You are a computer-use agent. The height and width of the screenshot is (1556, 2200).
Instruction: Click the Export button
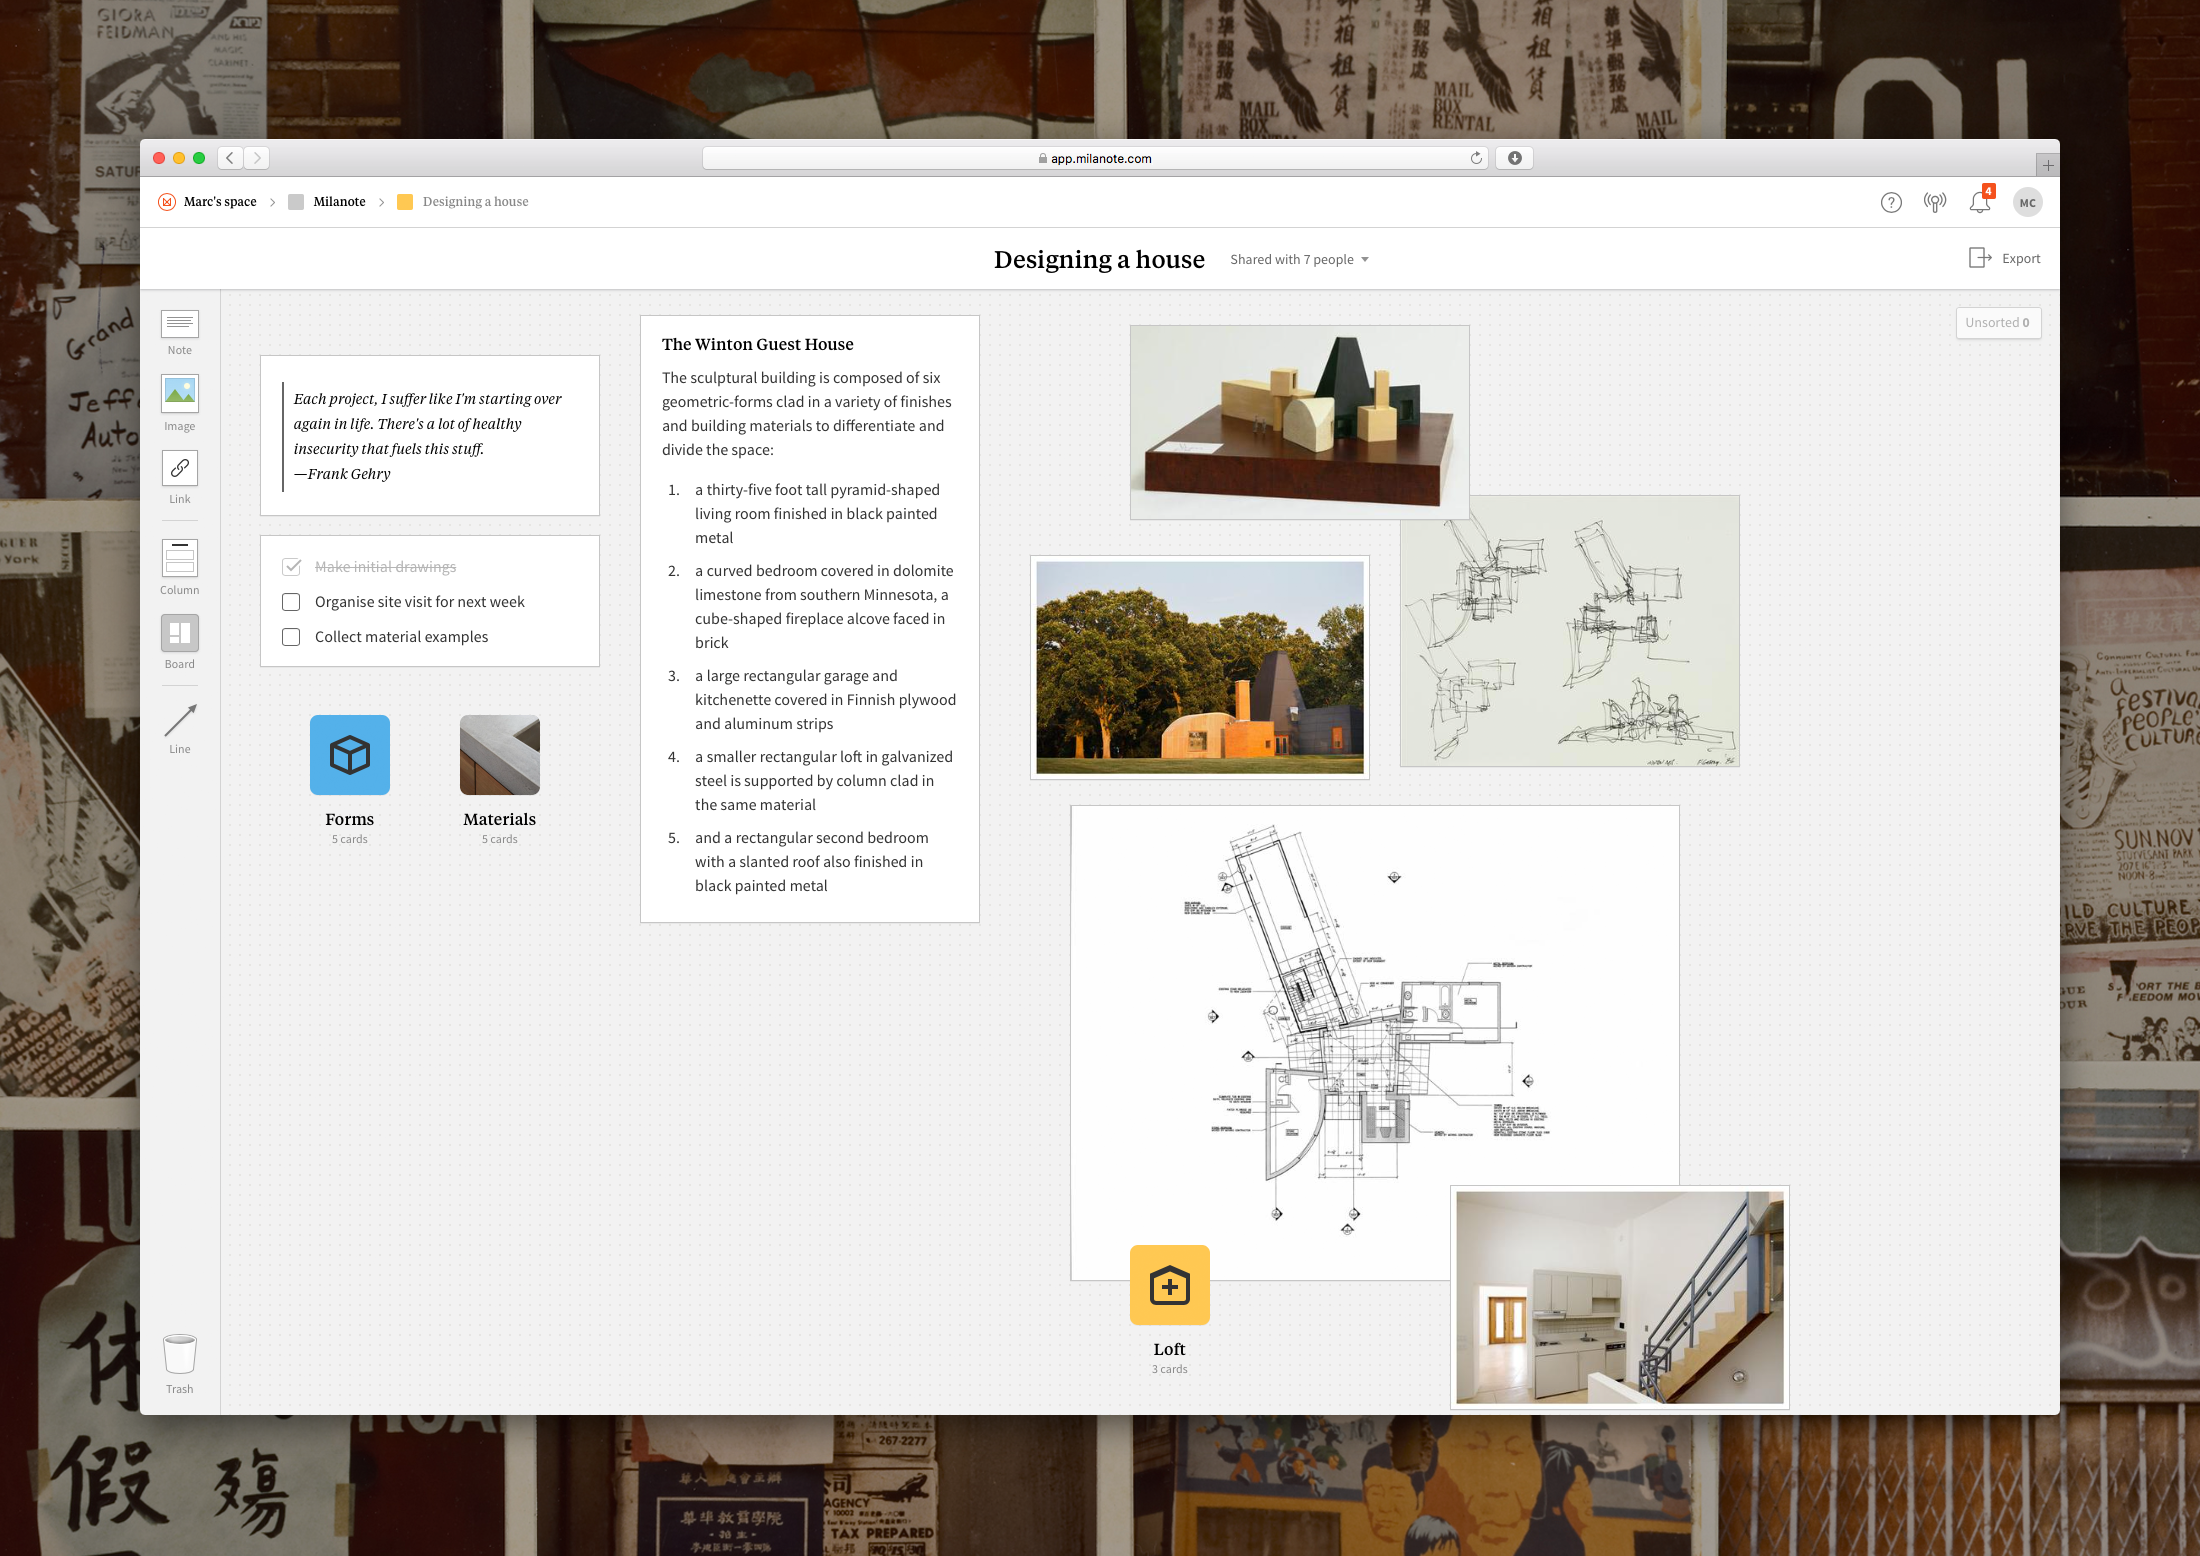tap(2005, 259)
